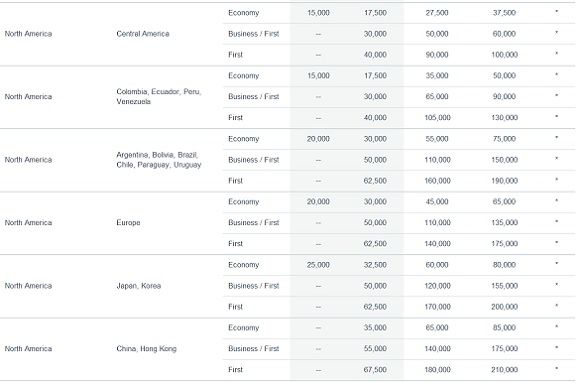Click Business / First label in Europe section

coord(253,223)
